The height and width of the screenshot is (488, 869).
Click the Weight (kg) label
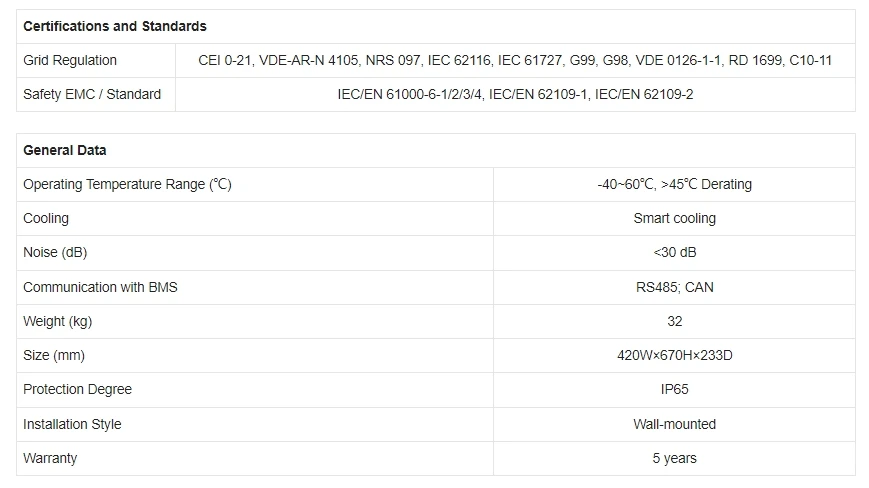tap(57, 321)
